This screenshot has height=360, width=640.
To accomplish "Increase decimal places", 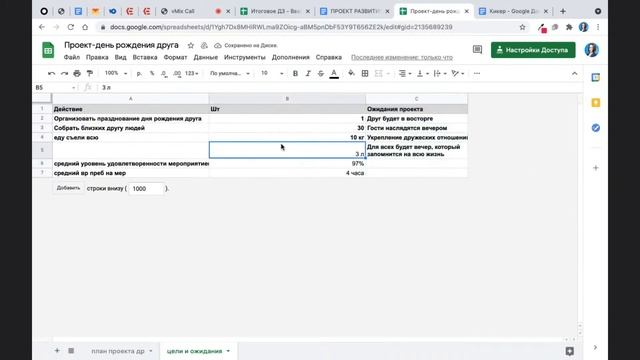I will point(177,73).
